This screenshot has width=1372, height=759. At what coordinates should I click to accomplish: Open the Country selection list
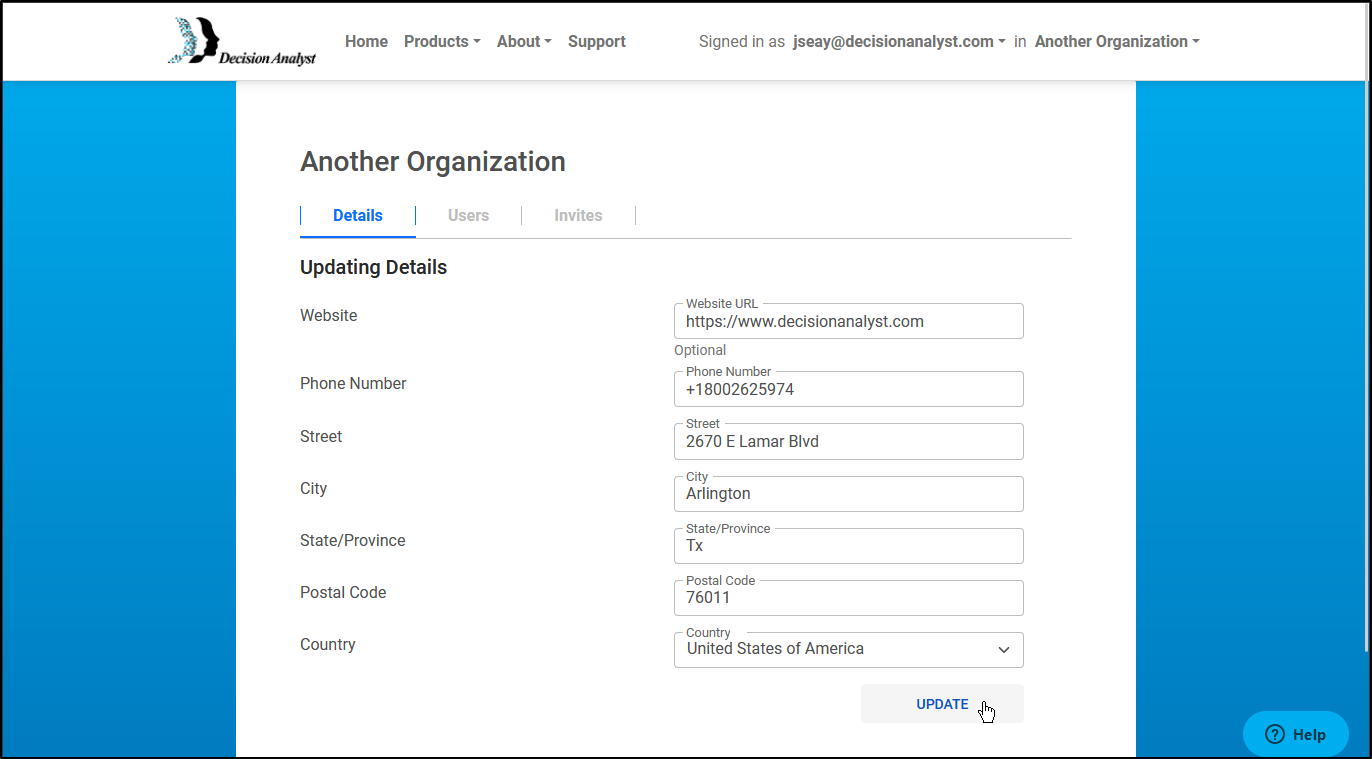[848, 649]
